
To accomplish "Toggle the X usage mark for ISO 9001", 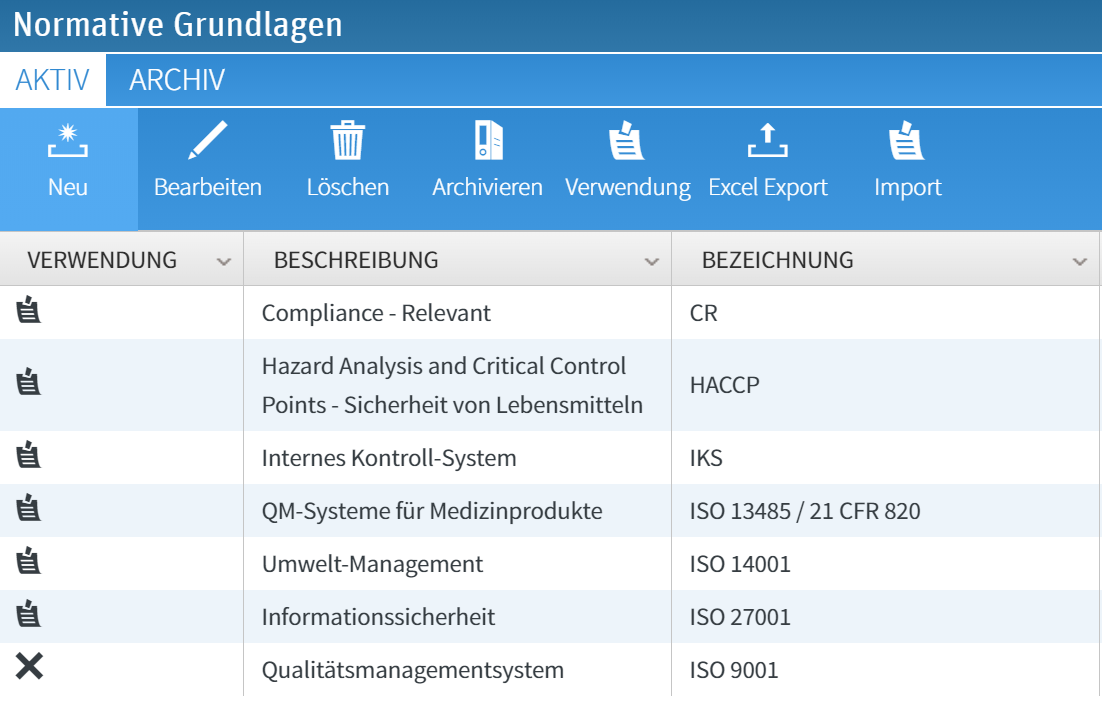I will 30,665.
